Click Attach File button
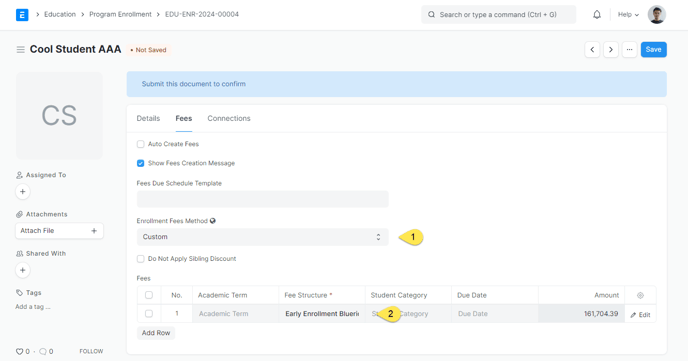 click(59, 231)
